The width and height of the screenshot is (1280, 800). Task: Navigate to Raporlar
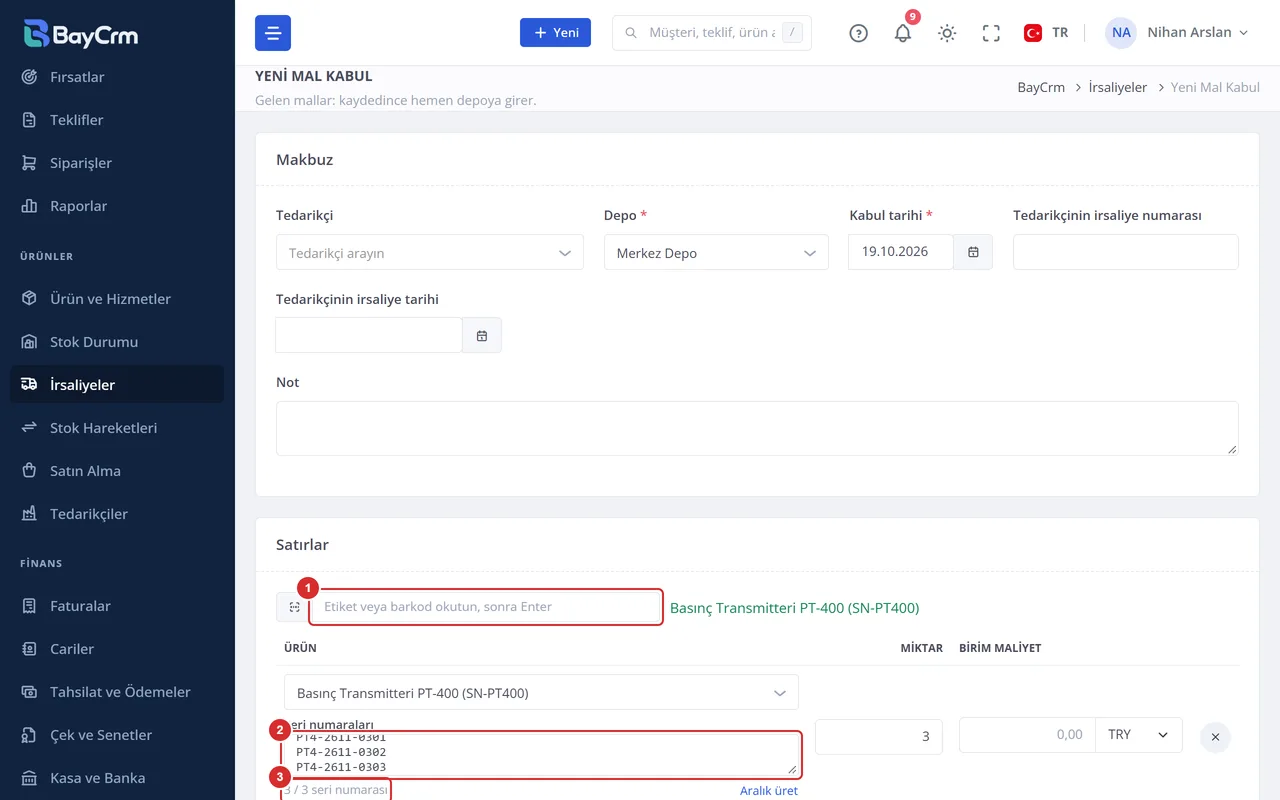coord(117,206)
